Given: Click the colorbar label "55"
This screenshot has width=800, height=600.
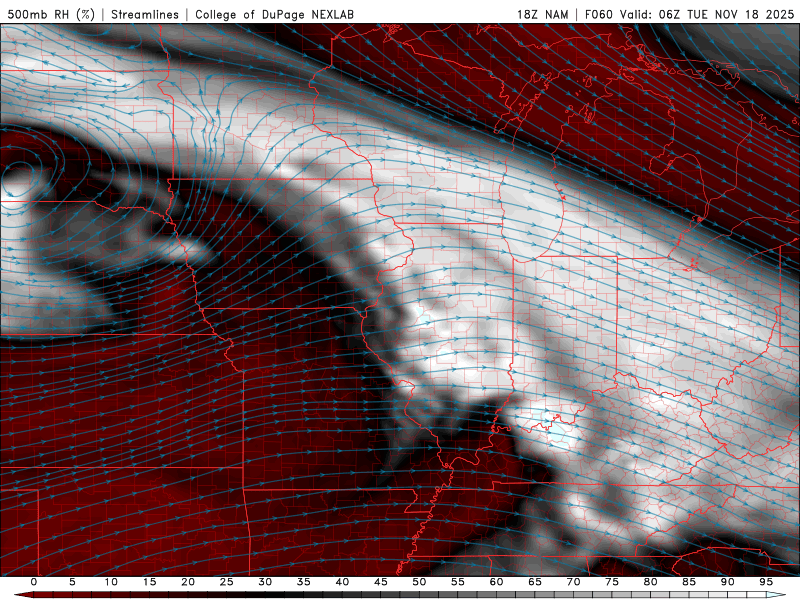Looking at the screenshot, I should click(x=458, y=582).
